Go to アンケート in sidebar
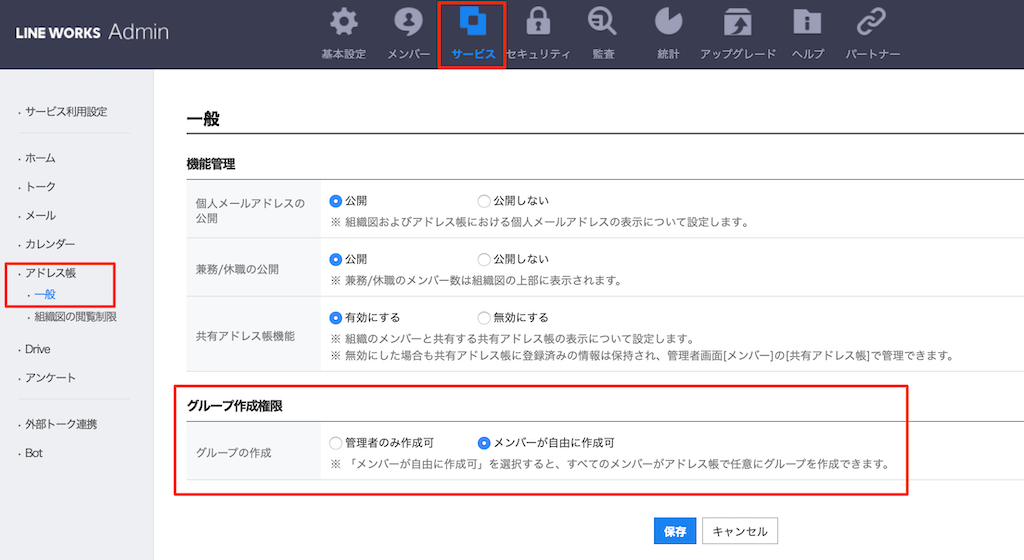Image resolution: width=1024 pixels, height=560 pixels. click(x=50, y=378)
